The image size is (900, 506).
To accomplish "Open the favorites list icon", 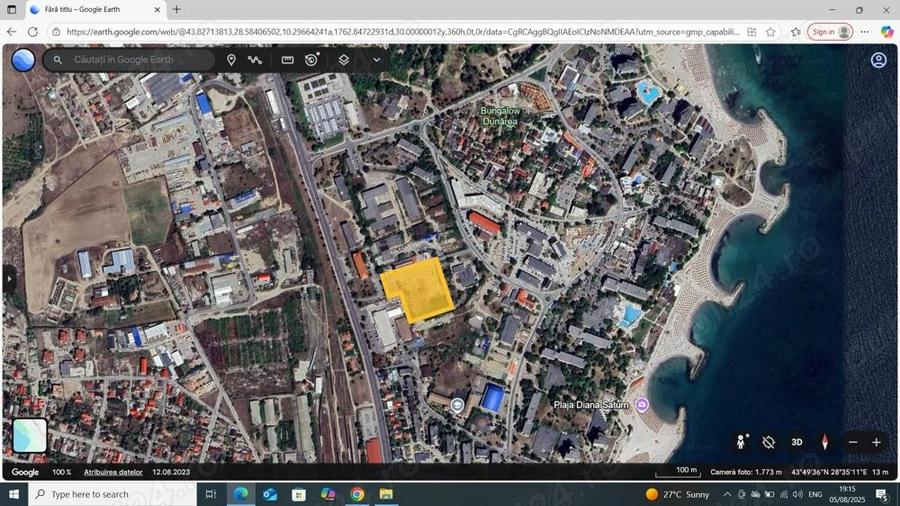I will (796, 32).
